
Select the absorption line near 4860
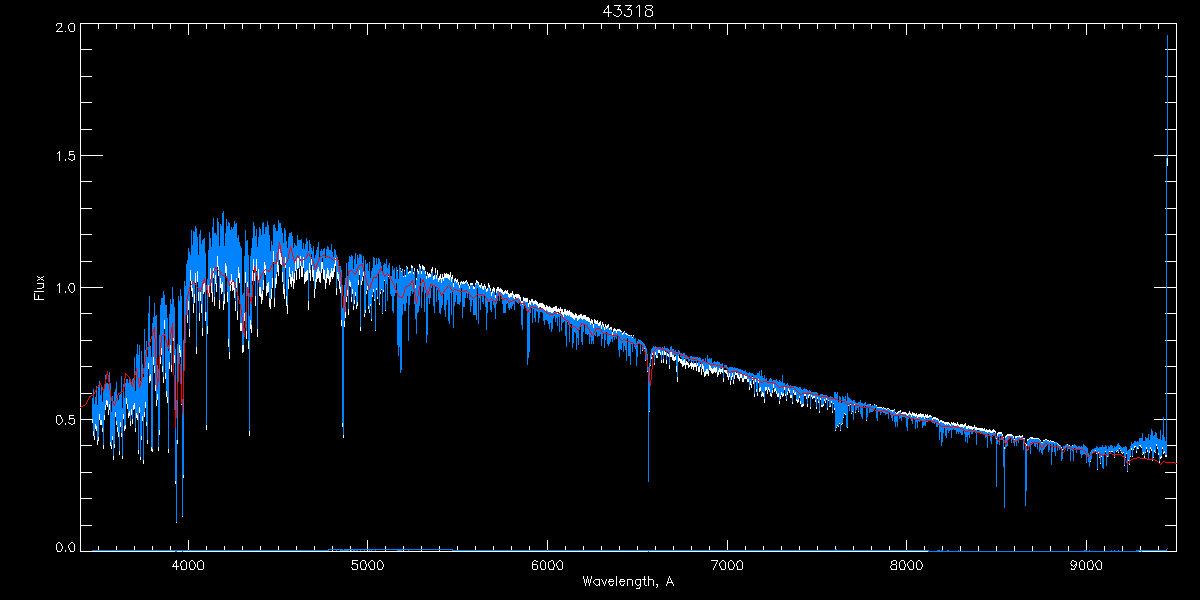click(x=343, y=432)
